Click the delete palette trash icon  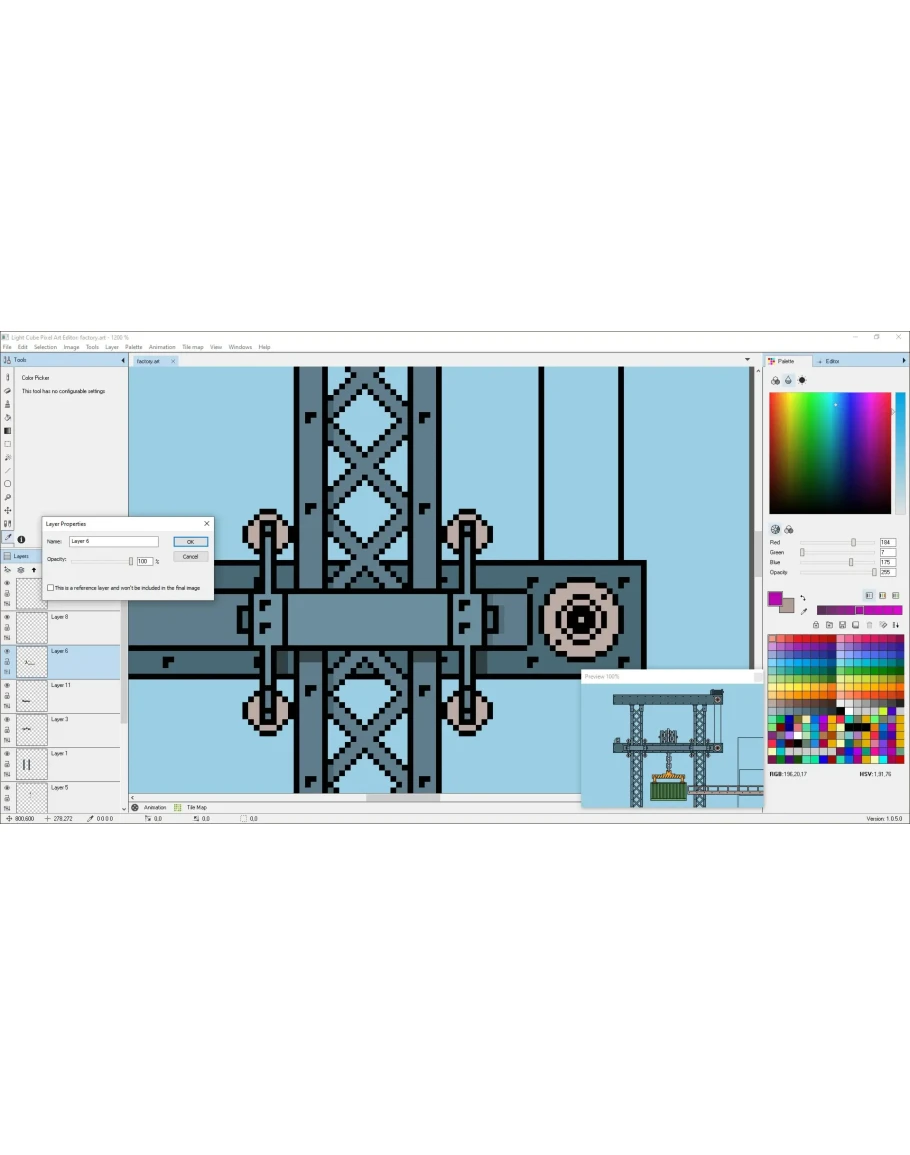(869, 625)
